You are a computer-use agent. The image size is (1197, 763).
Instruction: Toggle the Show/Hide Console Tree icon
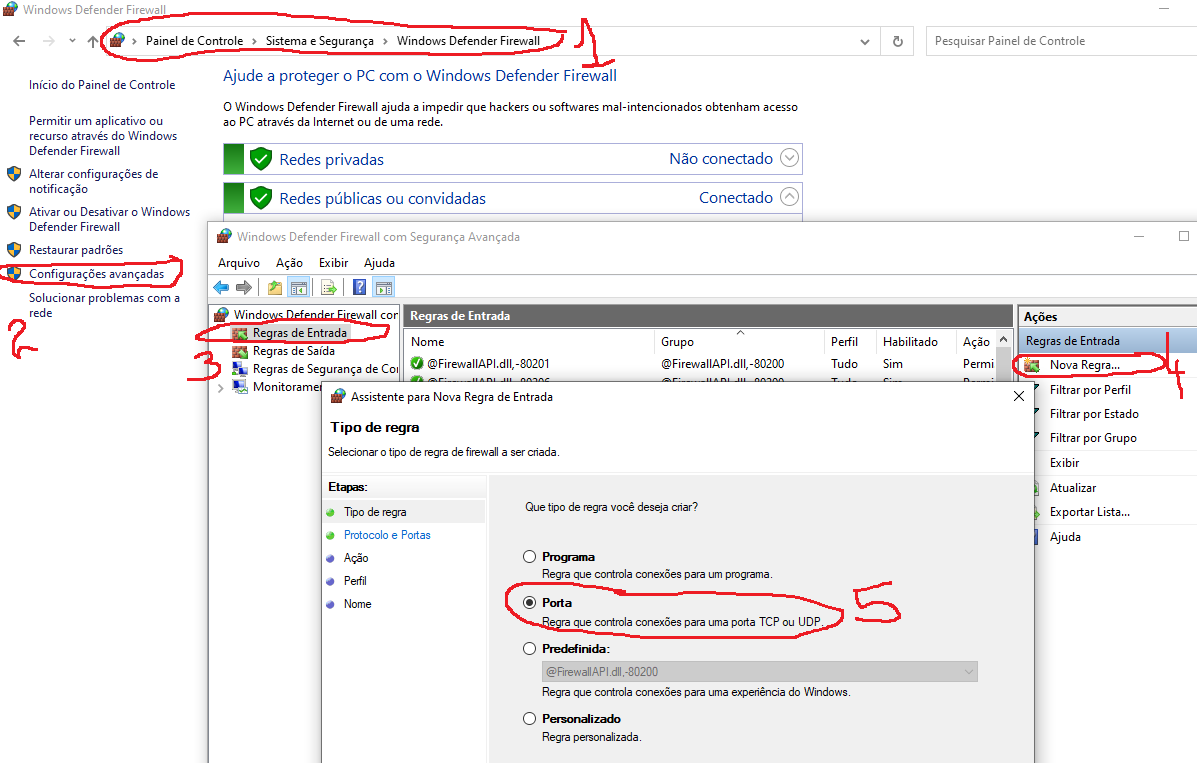[x=298, y=288]
